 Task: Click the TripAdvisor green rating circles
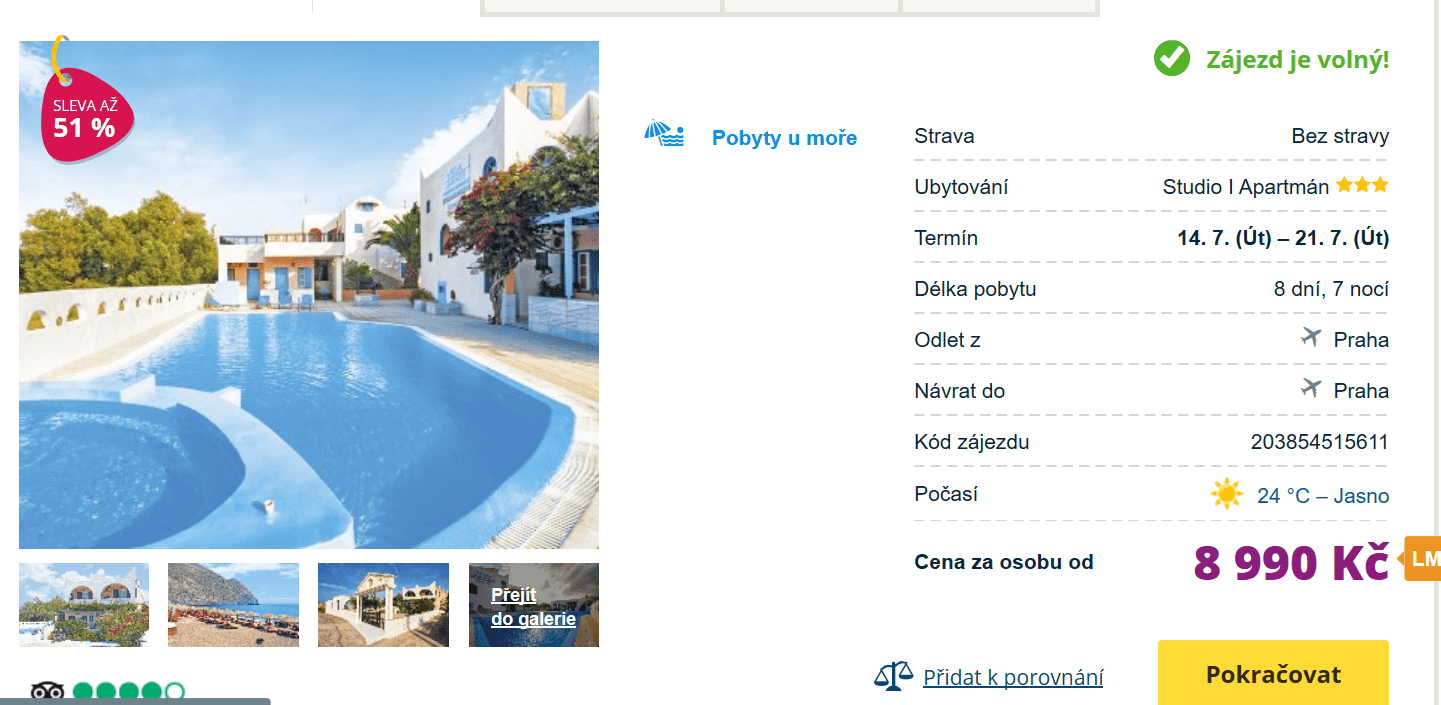tap(129, 692)
